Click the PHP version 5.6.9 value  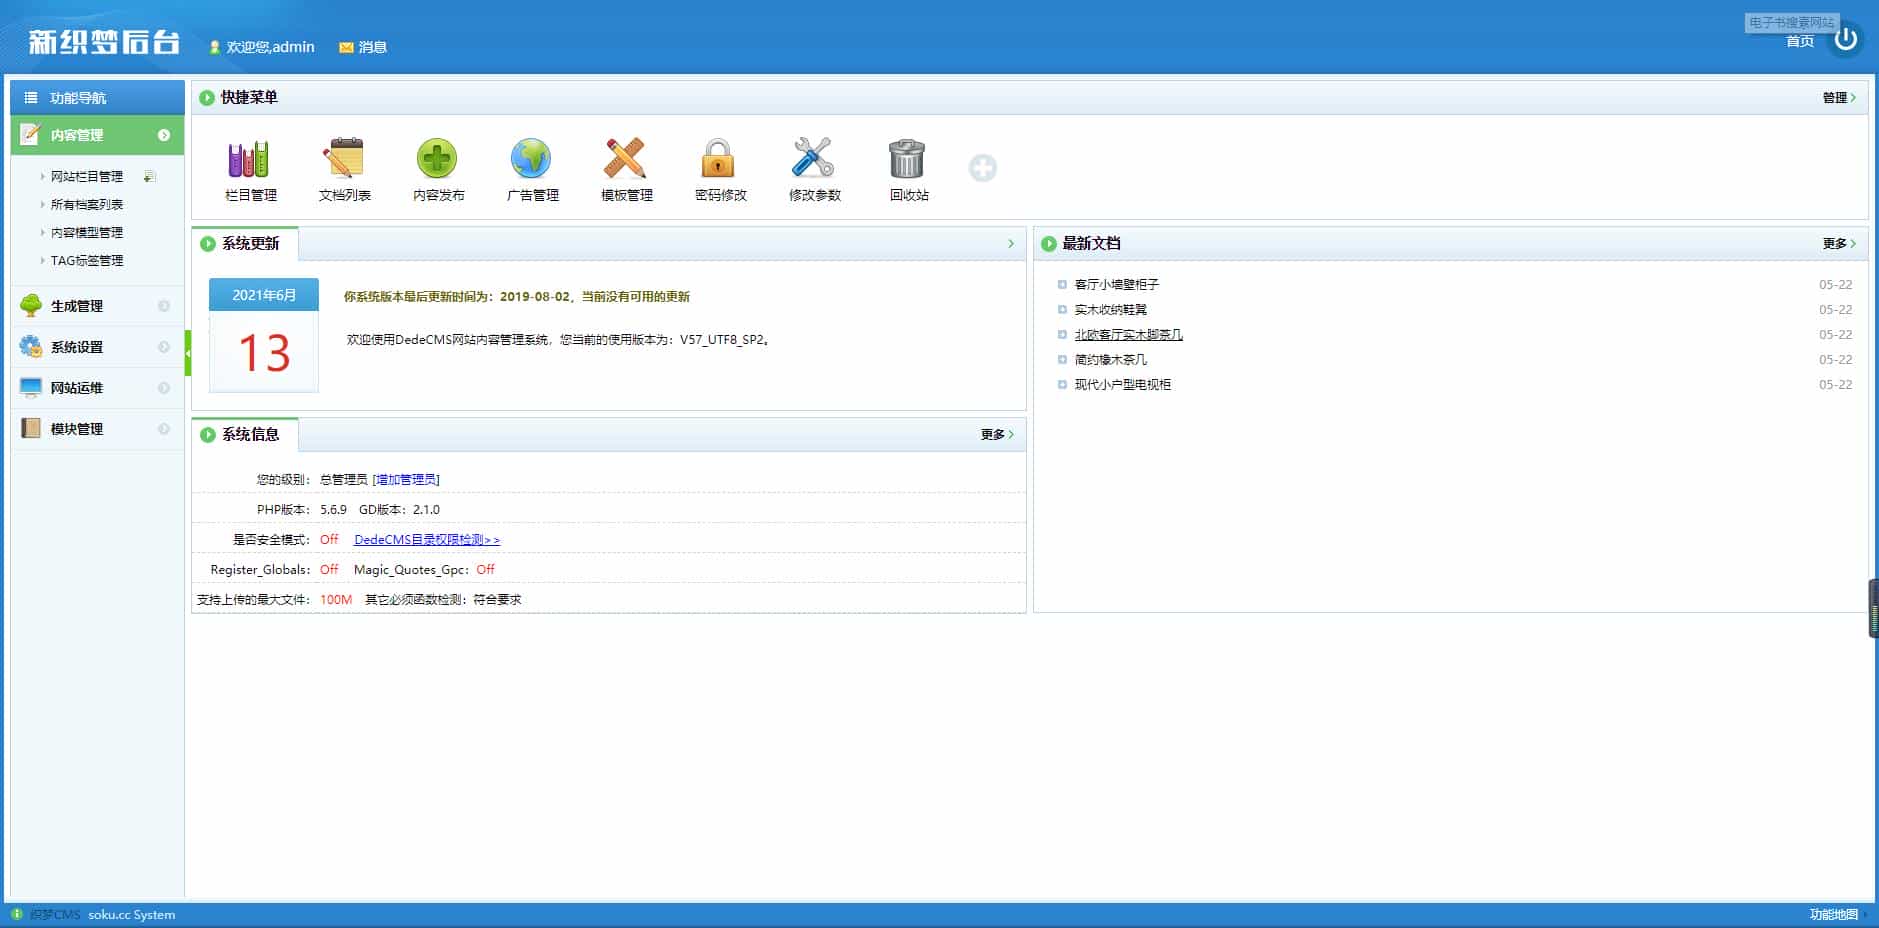pos(333,510)
